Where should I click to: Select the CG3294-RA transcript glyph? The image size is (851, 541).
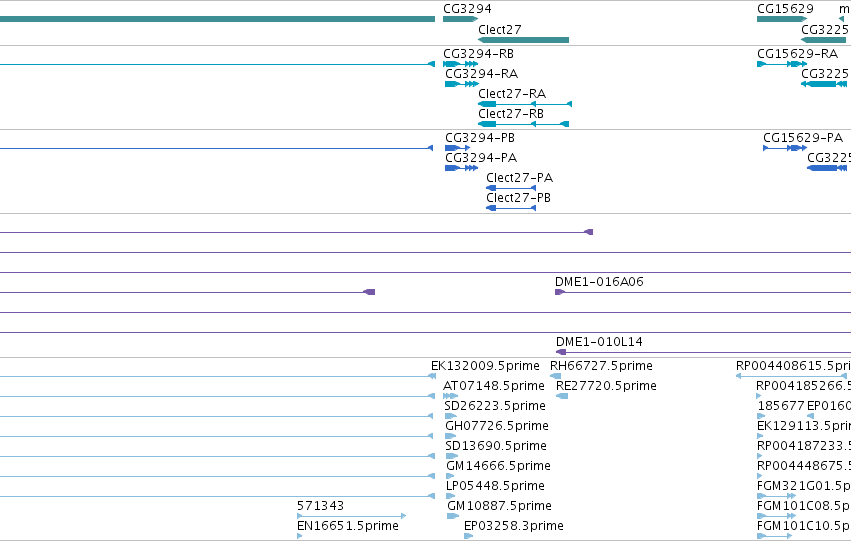click(462, 84)
